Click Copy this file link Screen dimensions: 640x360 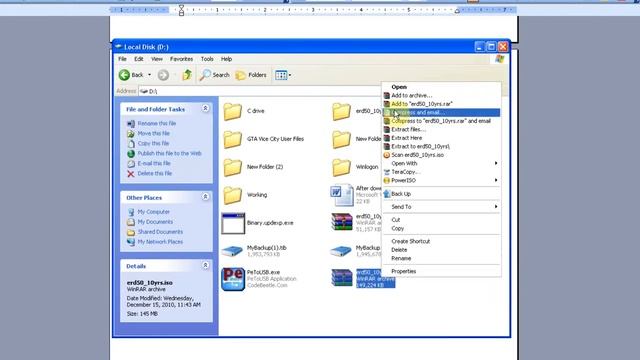(x=153, y=143)
